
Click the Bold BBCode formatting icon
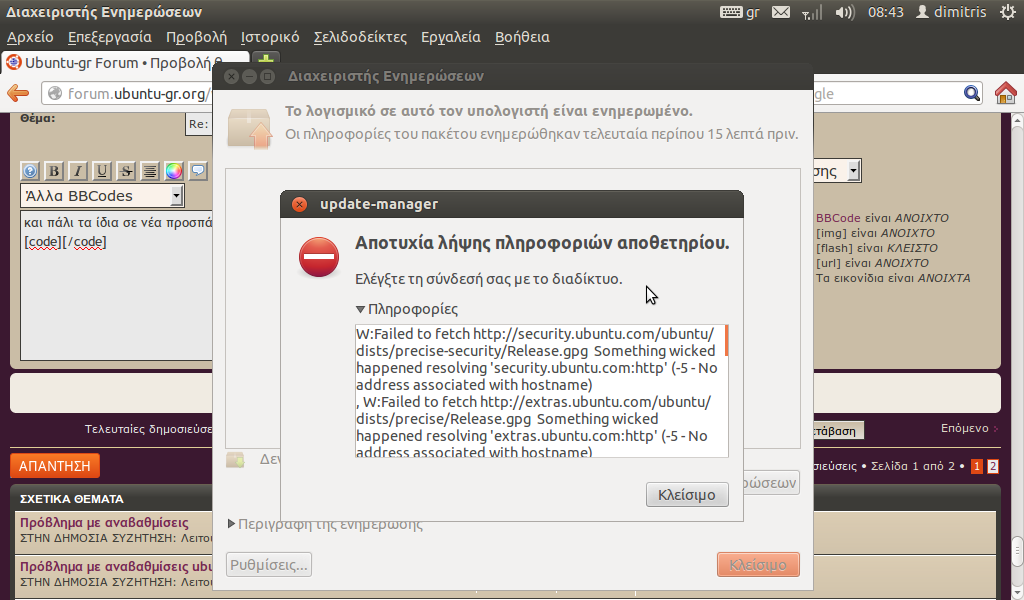tap(54, 171)
